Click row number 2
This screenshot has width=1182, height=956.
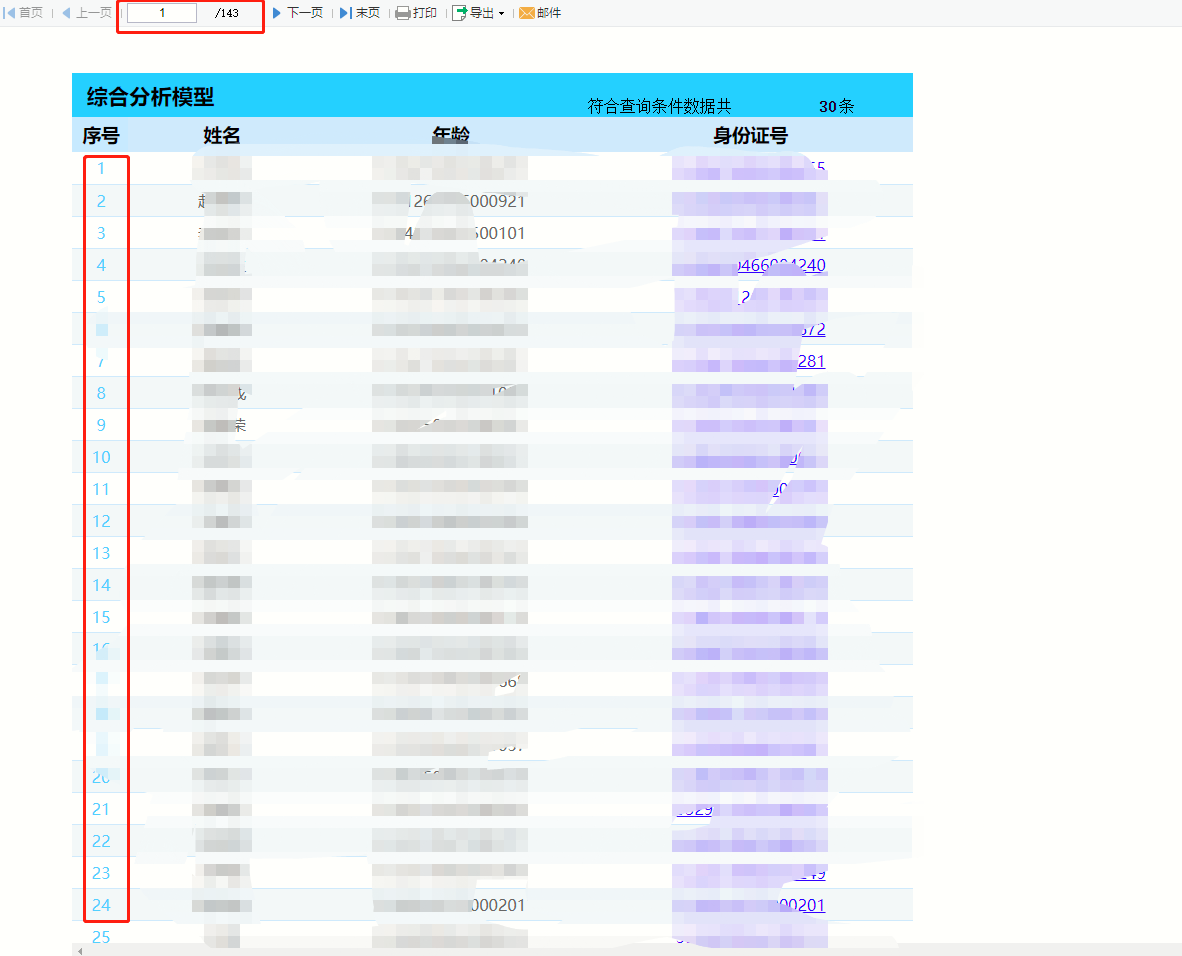coord(101,201)
